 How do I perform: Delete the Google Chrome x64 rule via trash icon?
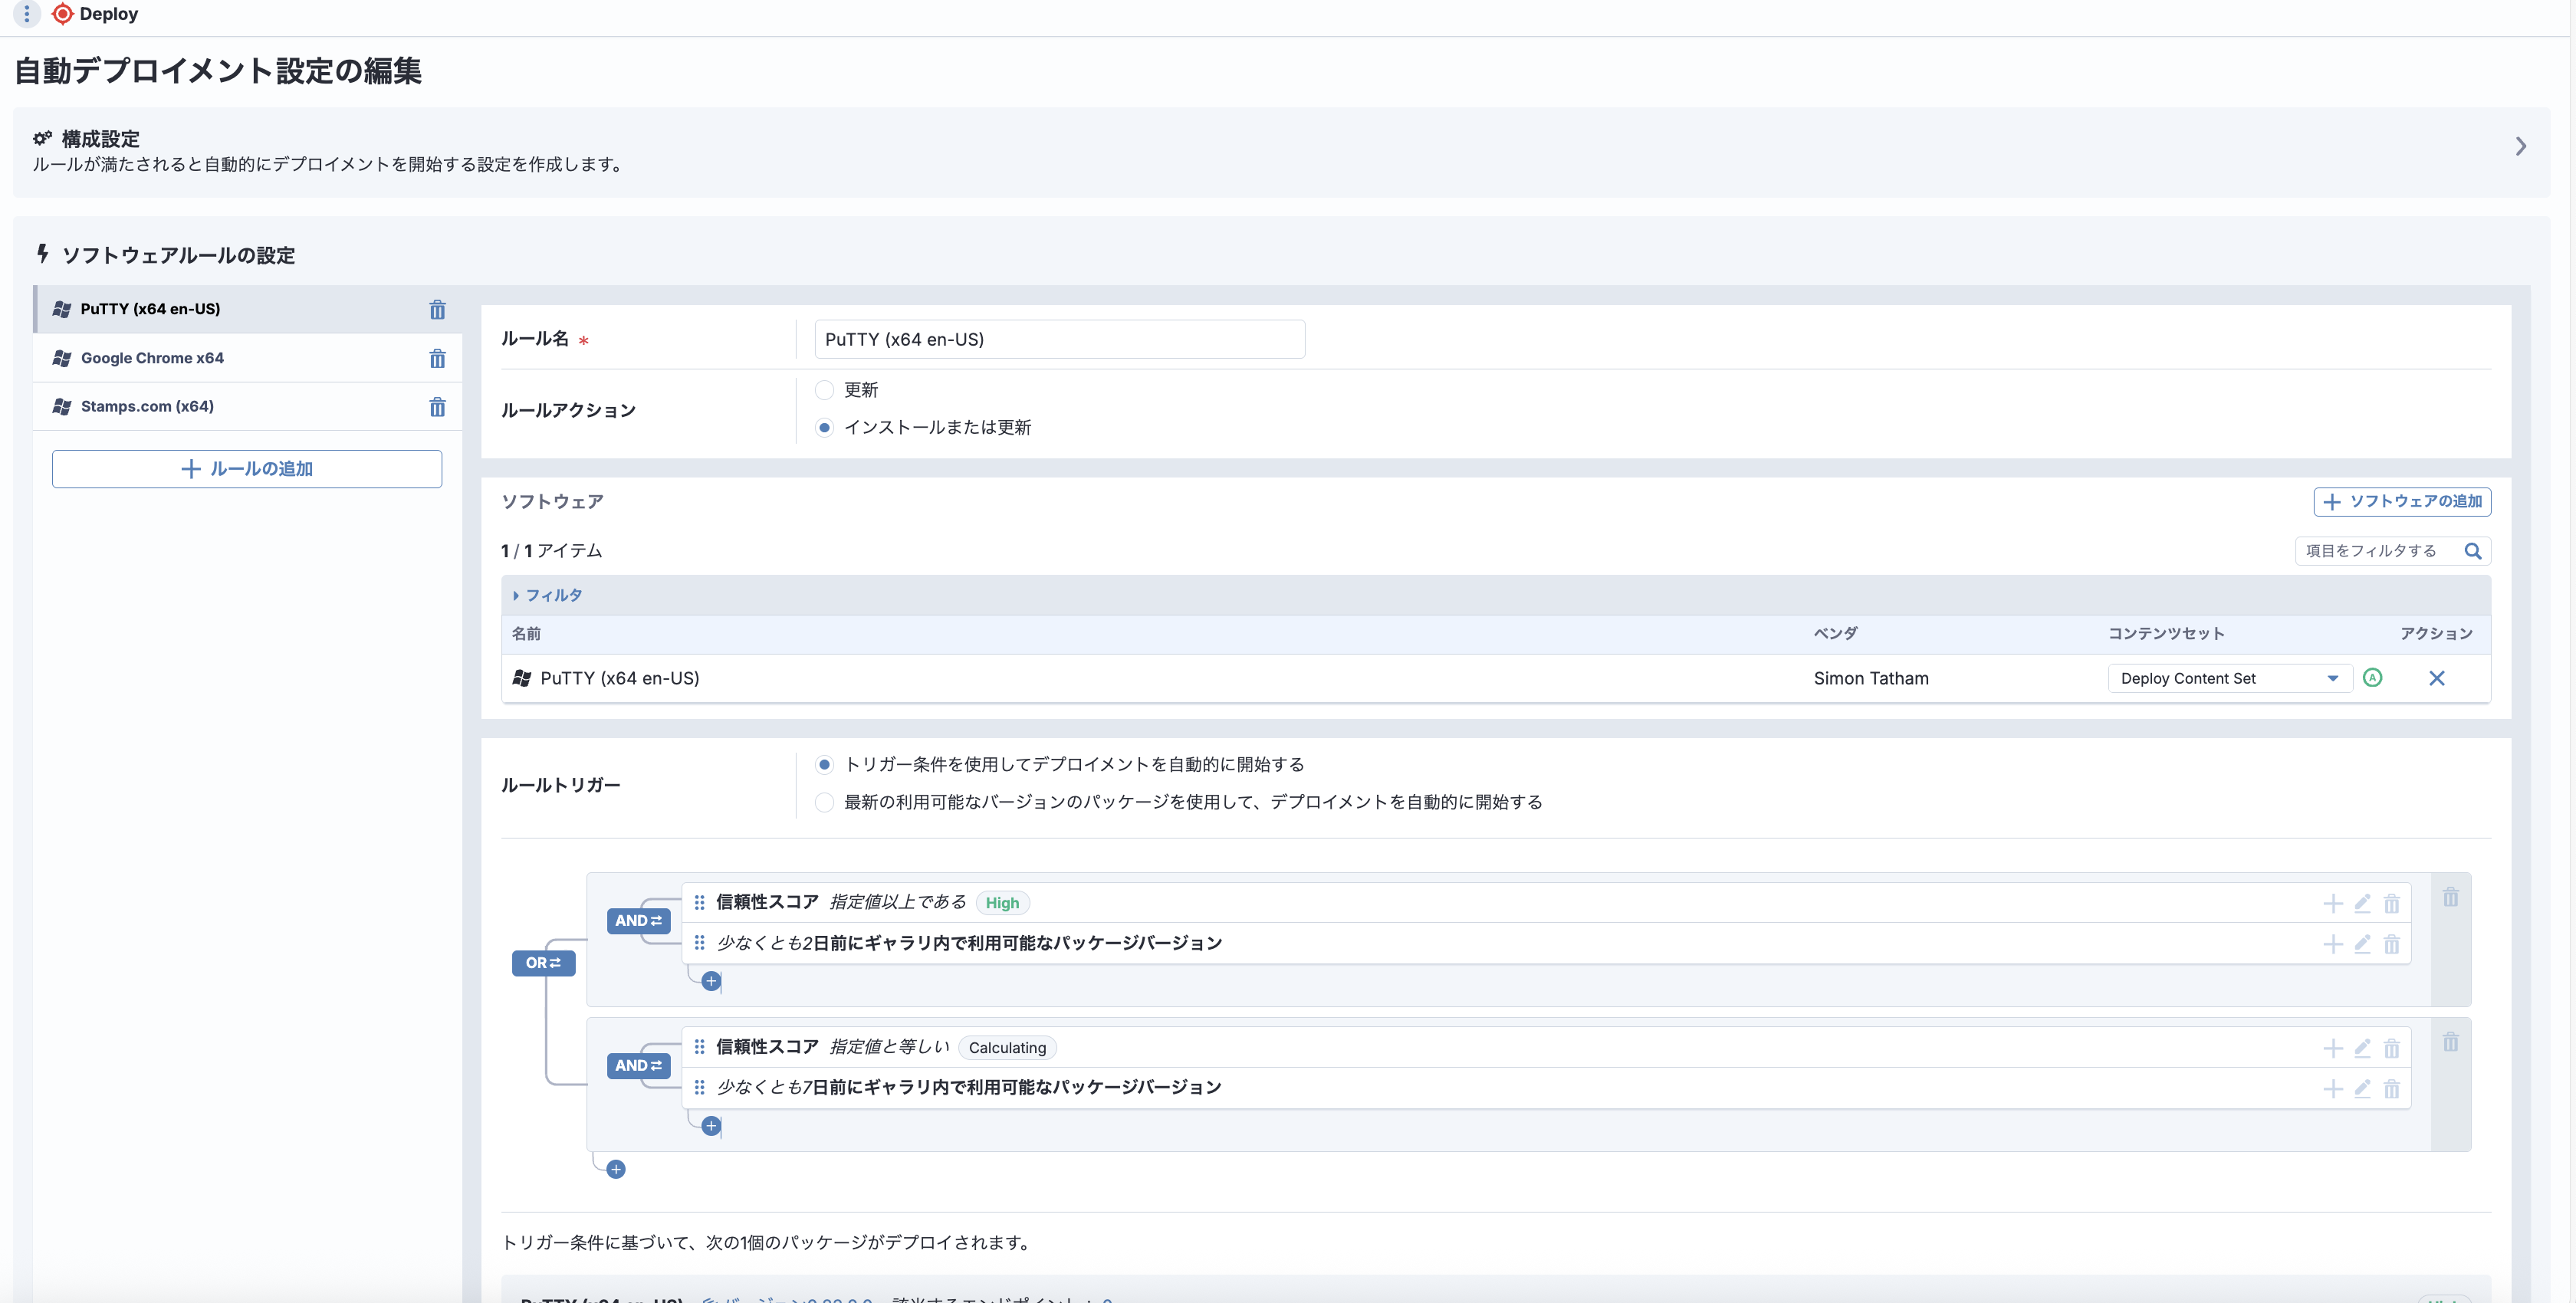(438, 358)
